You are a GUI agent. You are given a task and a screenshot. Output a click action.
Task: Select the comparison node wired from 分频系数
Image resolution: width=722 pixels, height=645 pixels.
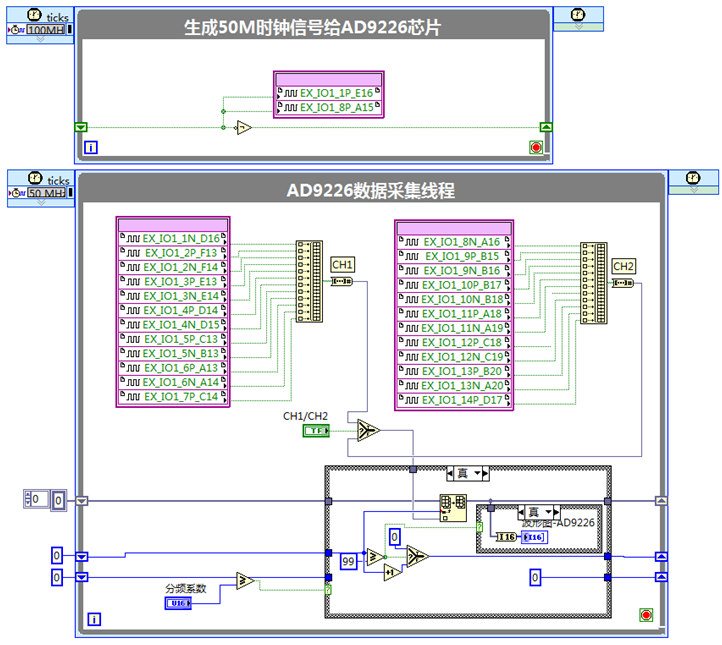pyautogui.click(x=245, y=581)
